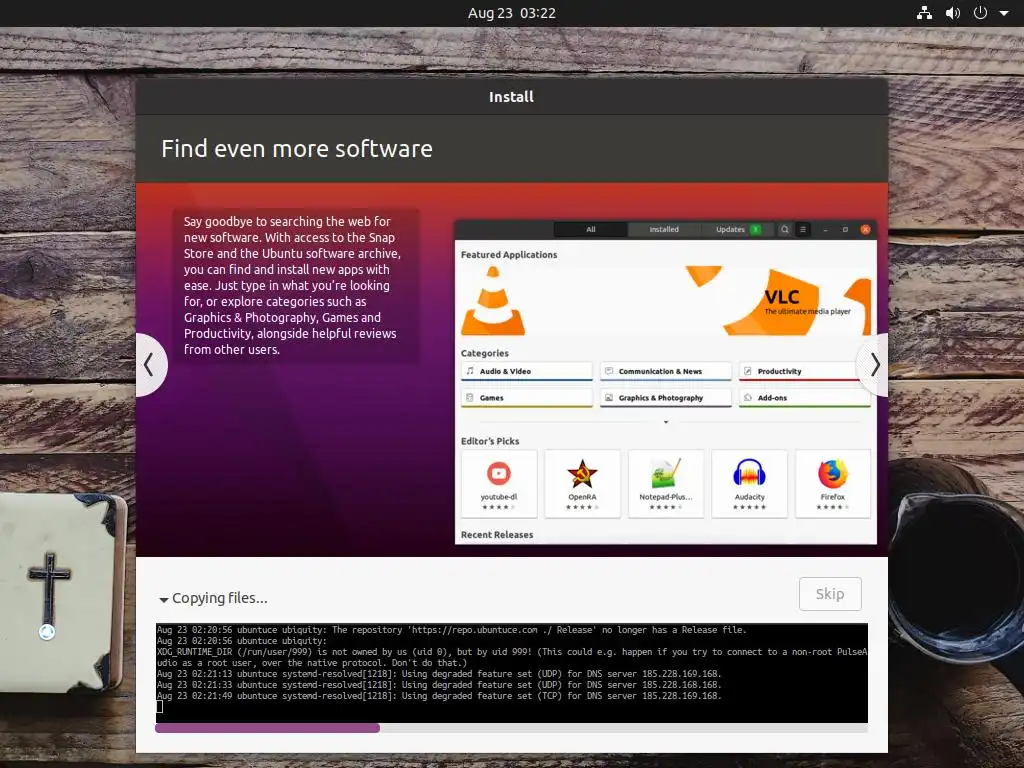Click the picture icon beside Graphics & Photography
This screenshot has width=1024, height=768.
(609, 398)
